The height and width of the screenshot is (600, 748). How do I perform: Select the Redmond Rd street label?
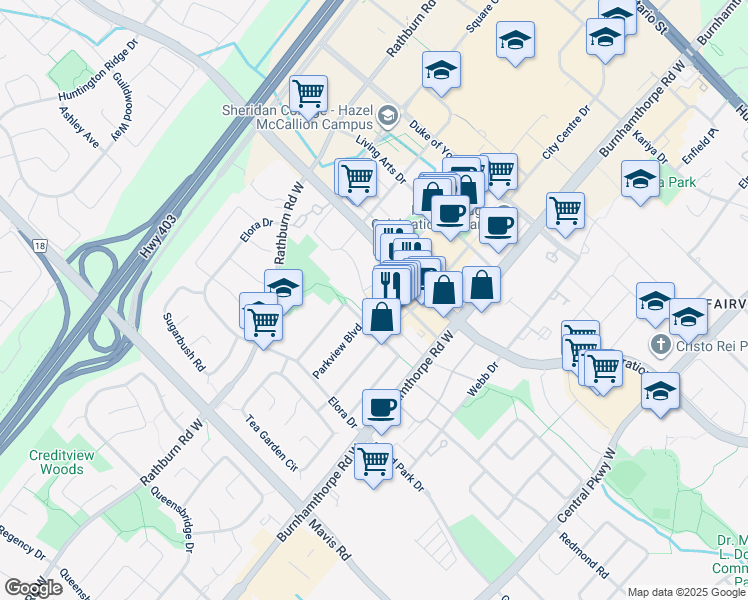tap(584, 556)
